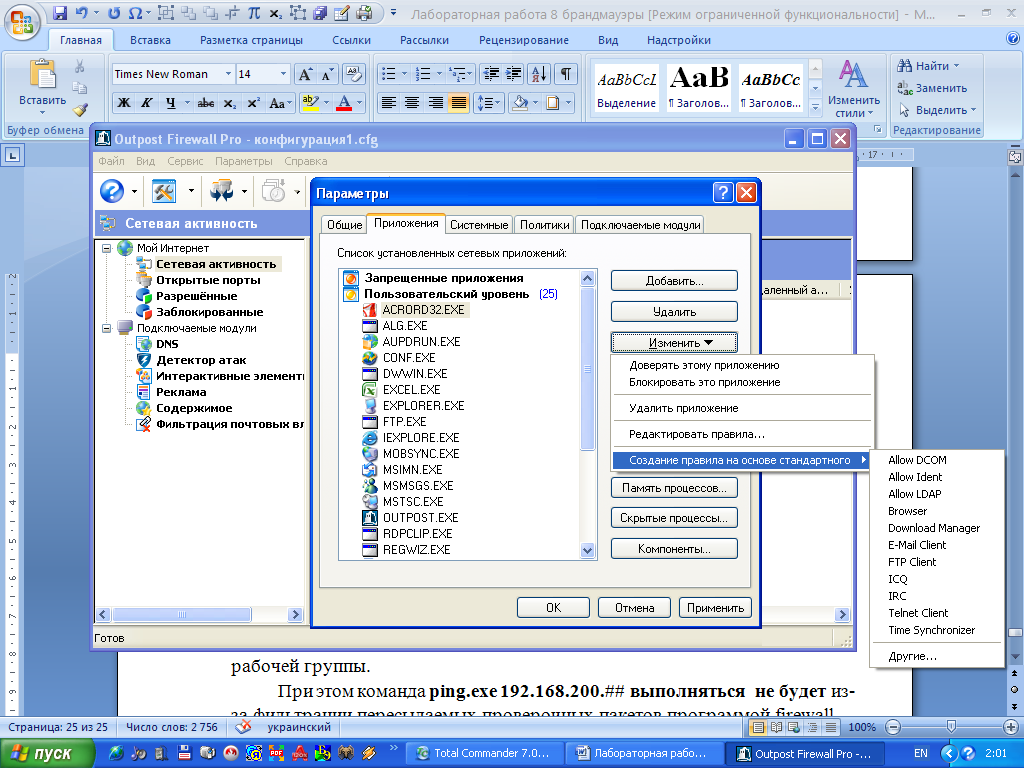
Task: Switch to Print Layout view in Word status bar
Action: (758, 727)
